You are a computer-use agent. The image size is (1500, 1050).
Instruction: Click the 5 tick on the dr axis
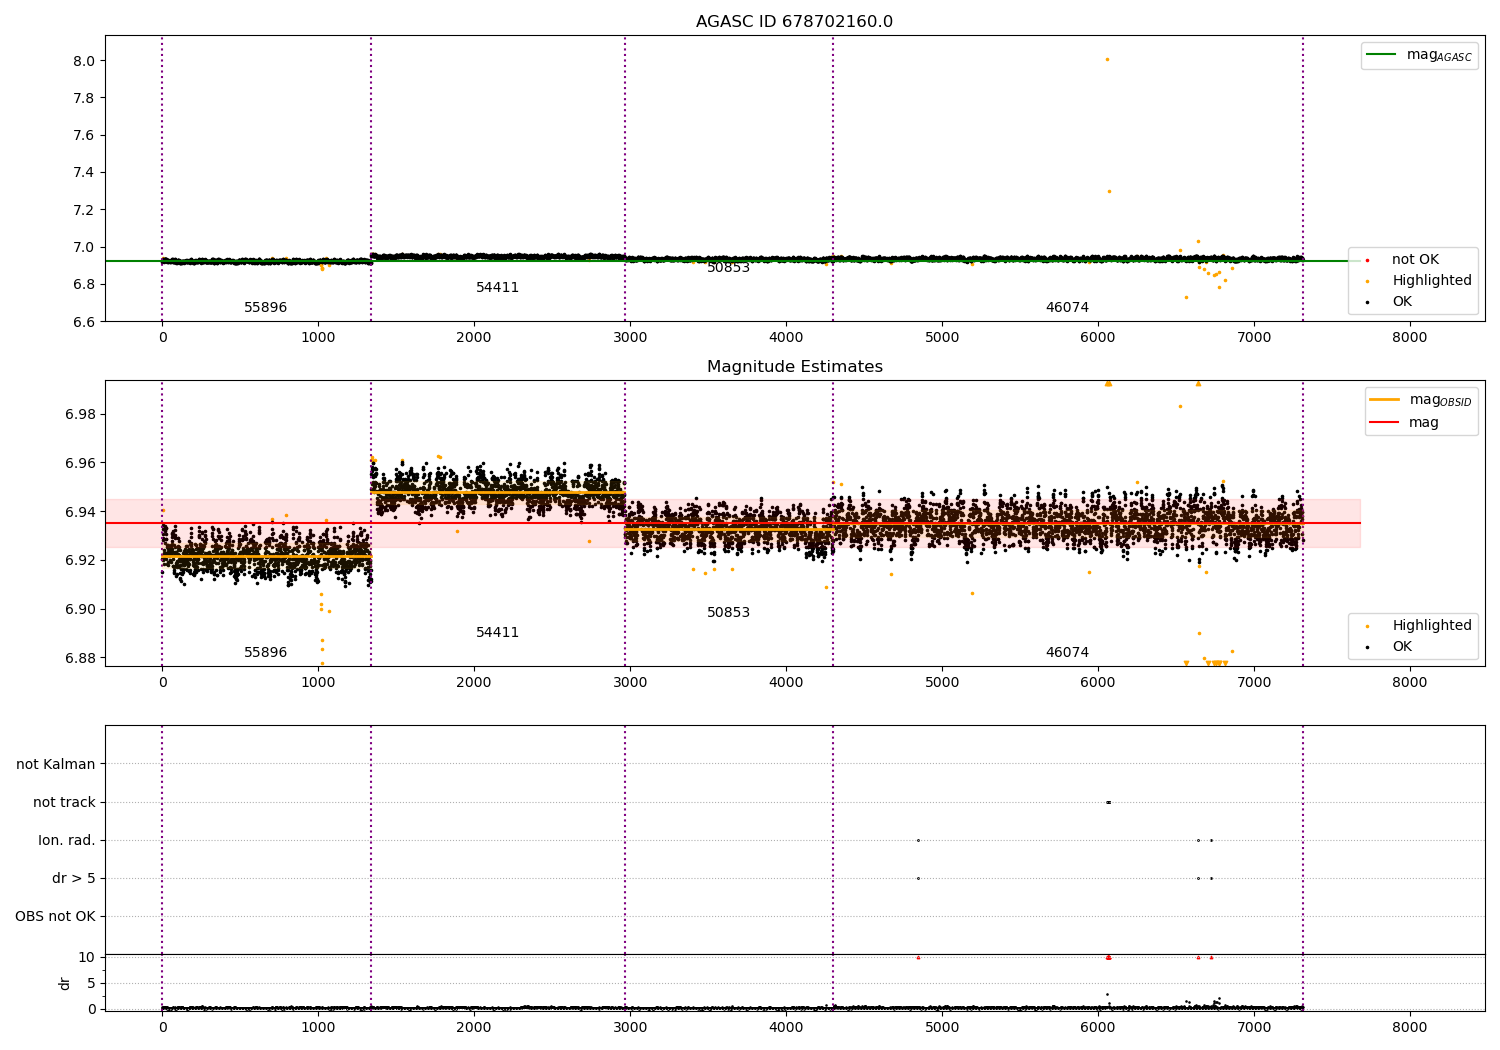coord(91,984)
